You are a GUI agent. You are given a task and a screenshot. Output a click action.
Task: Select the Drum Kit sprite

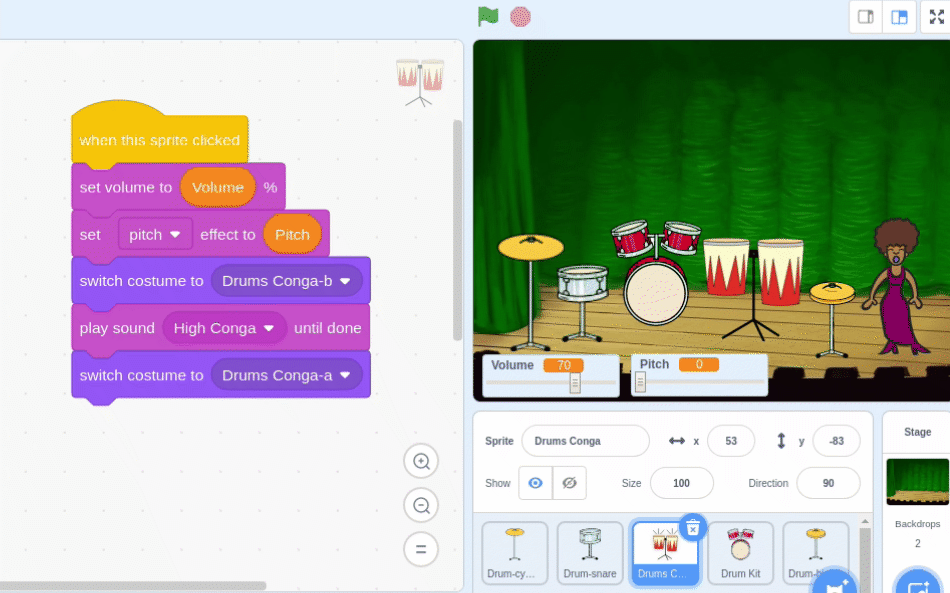740,552
